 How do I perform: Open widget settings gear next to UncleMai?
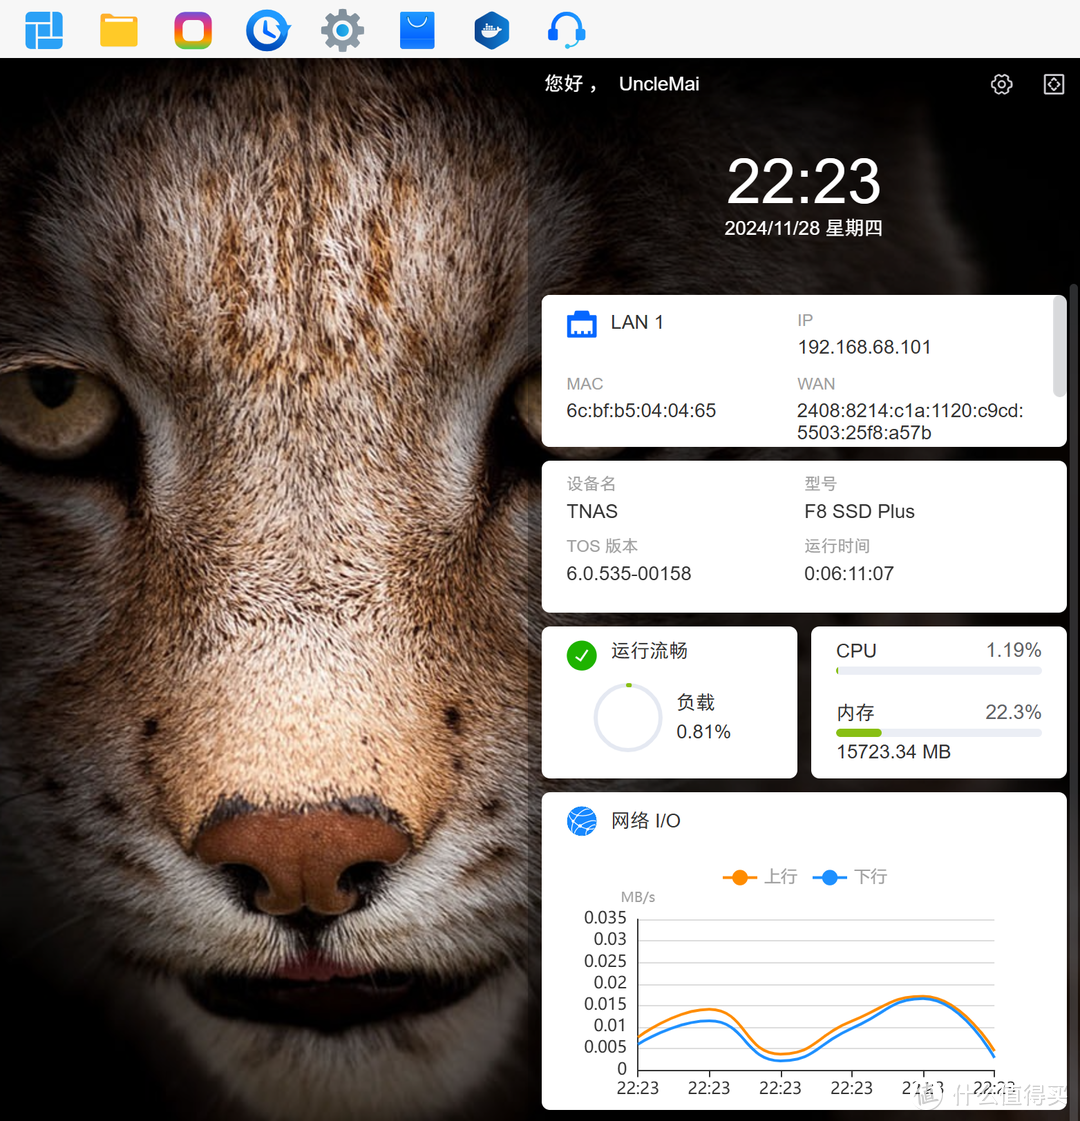pyautogui.click(x=1001, y=84)
